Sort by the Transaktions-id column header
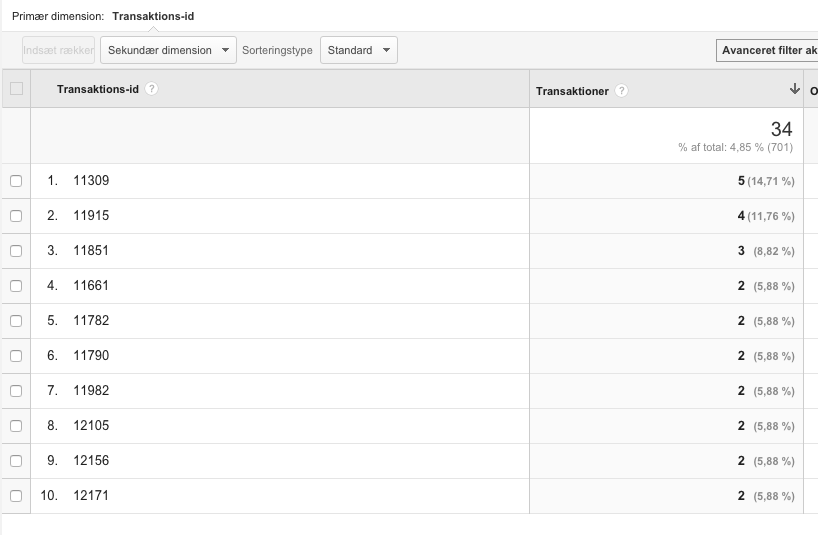818x535 pixels. (99, 89)
